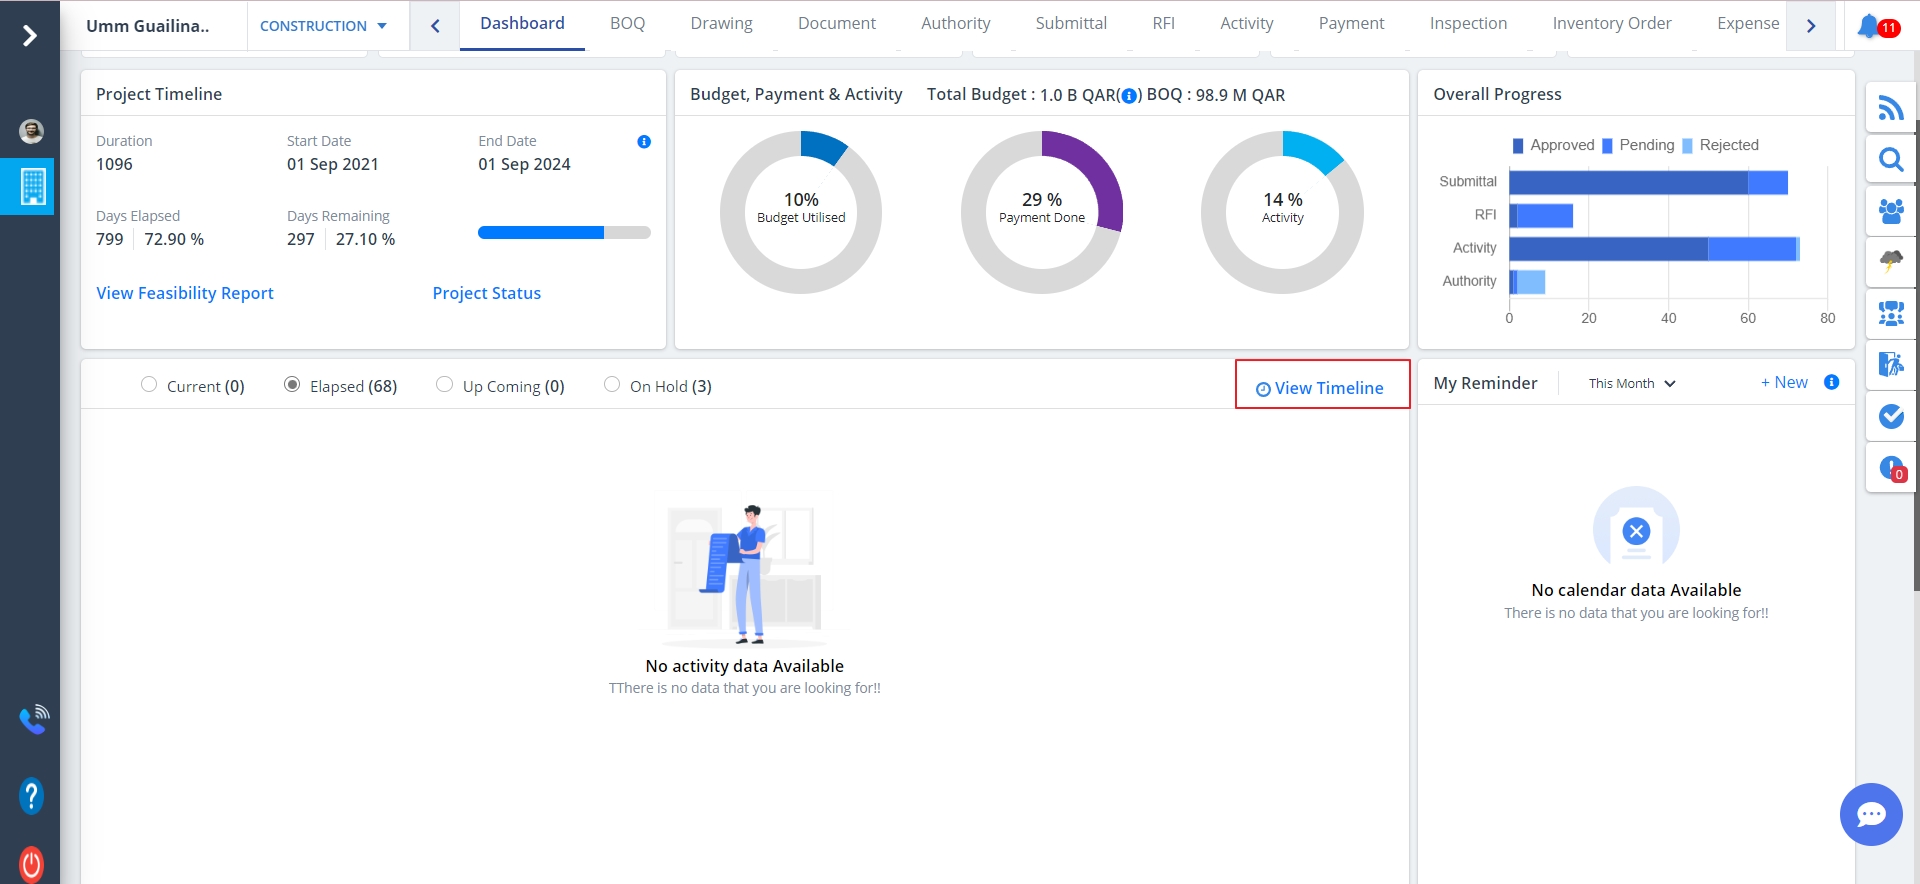Screen dimensions: 1920x884
Task: Click the phone call icon
Action: pos(33,718)
